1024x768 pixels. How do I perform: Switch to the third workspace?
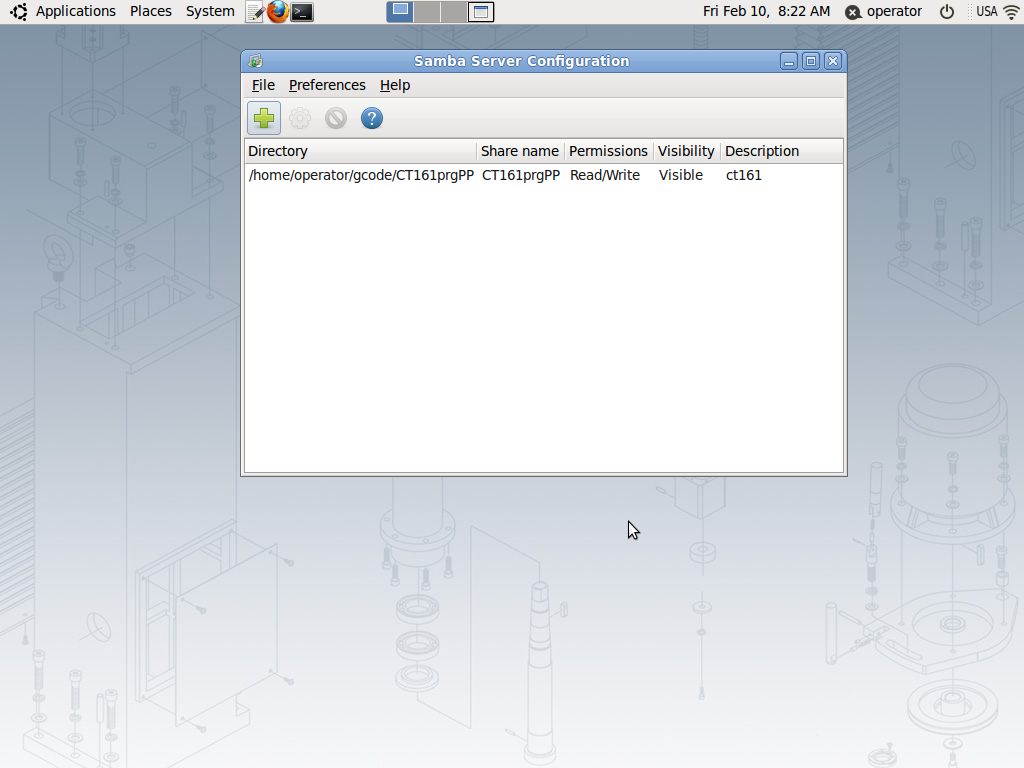453,11
